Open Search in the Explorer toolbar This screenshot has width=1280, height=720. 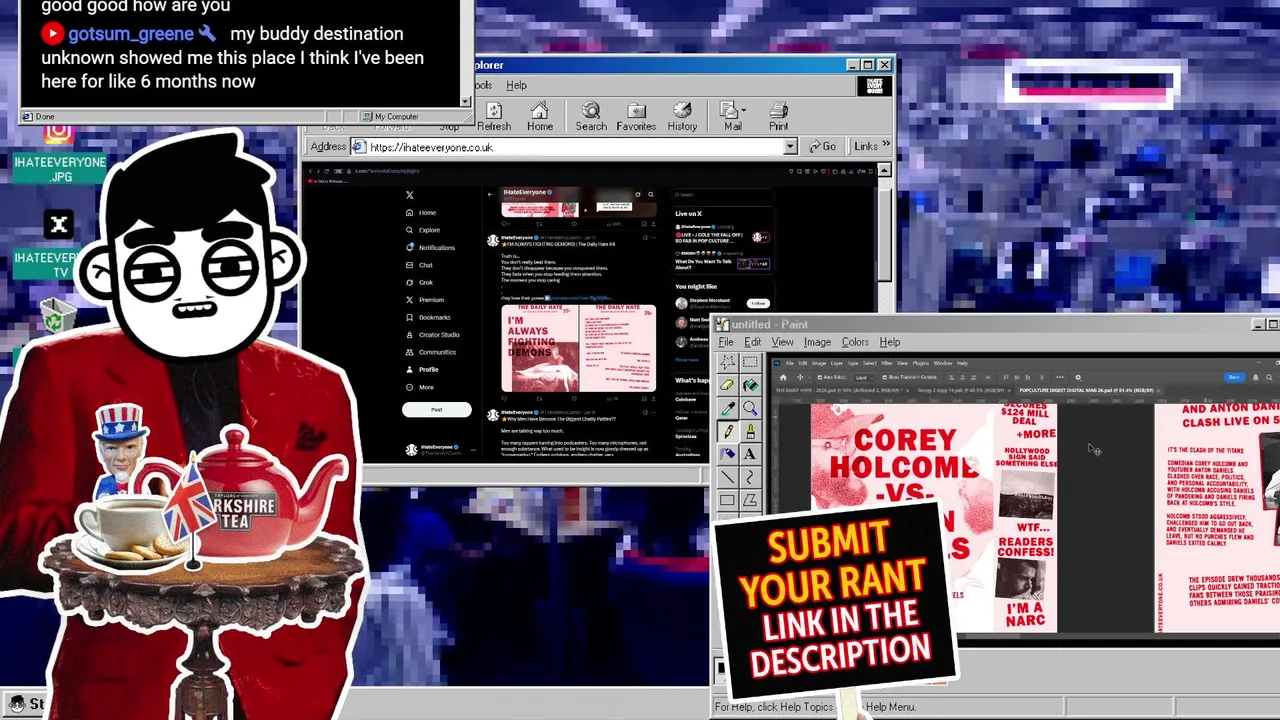coord(591,116)
